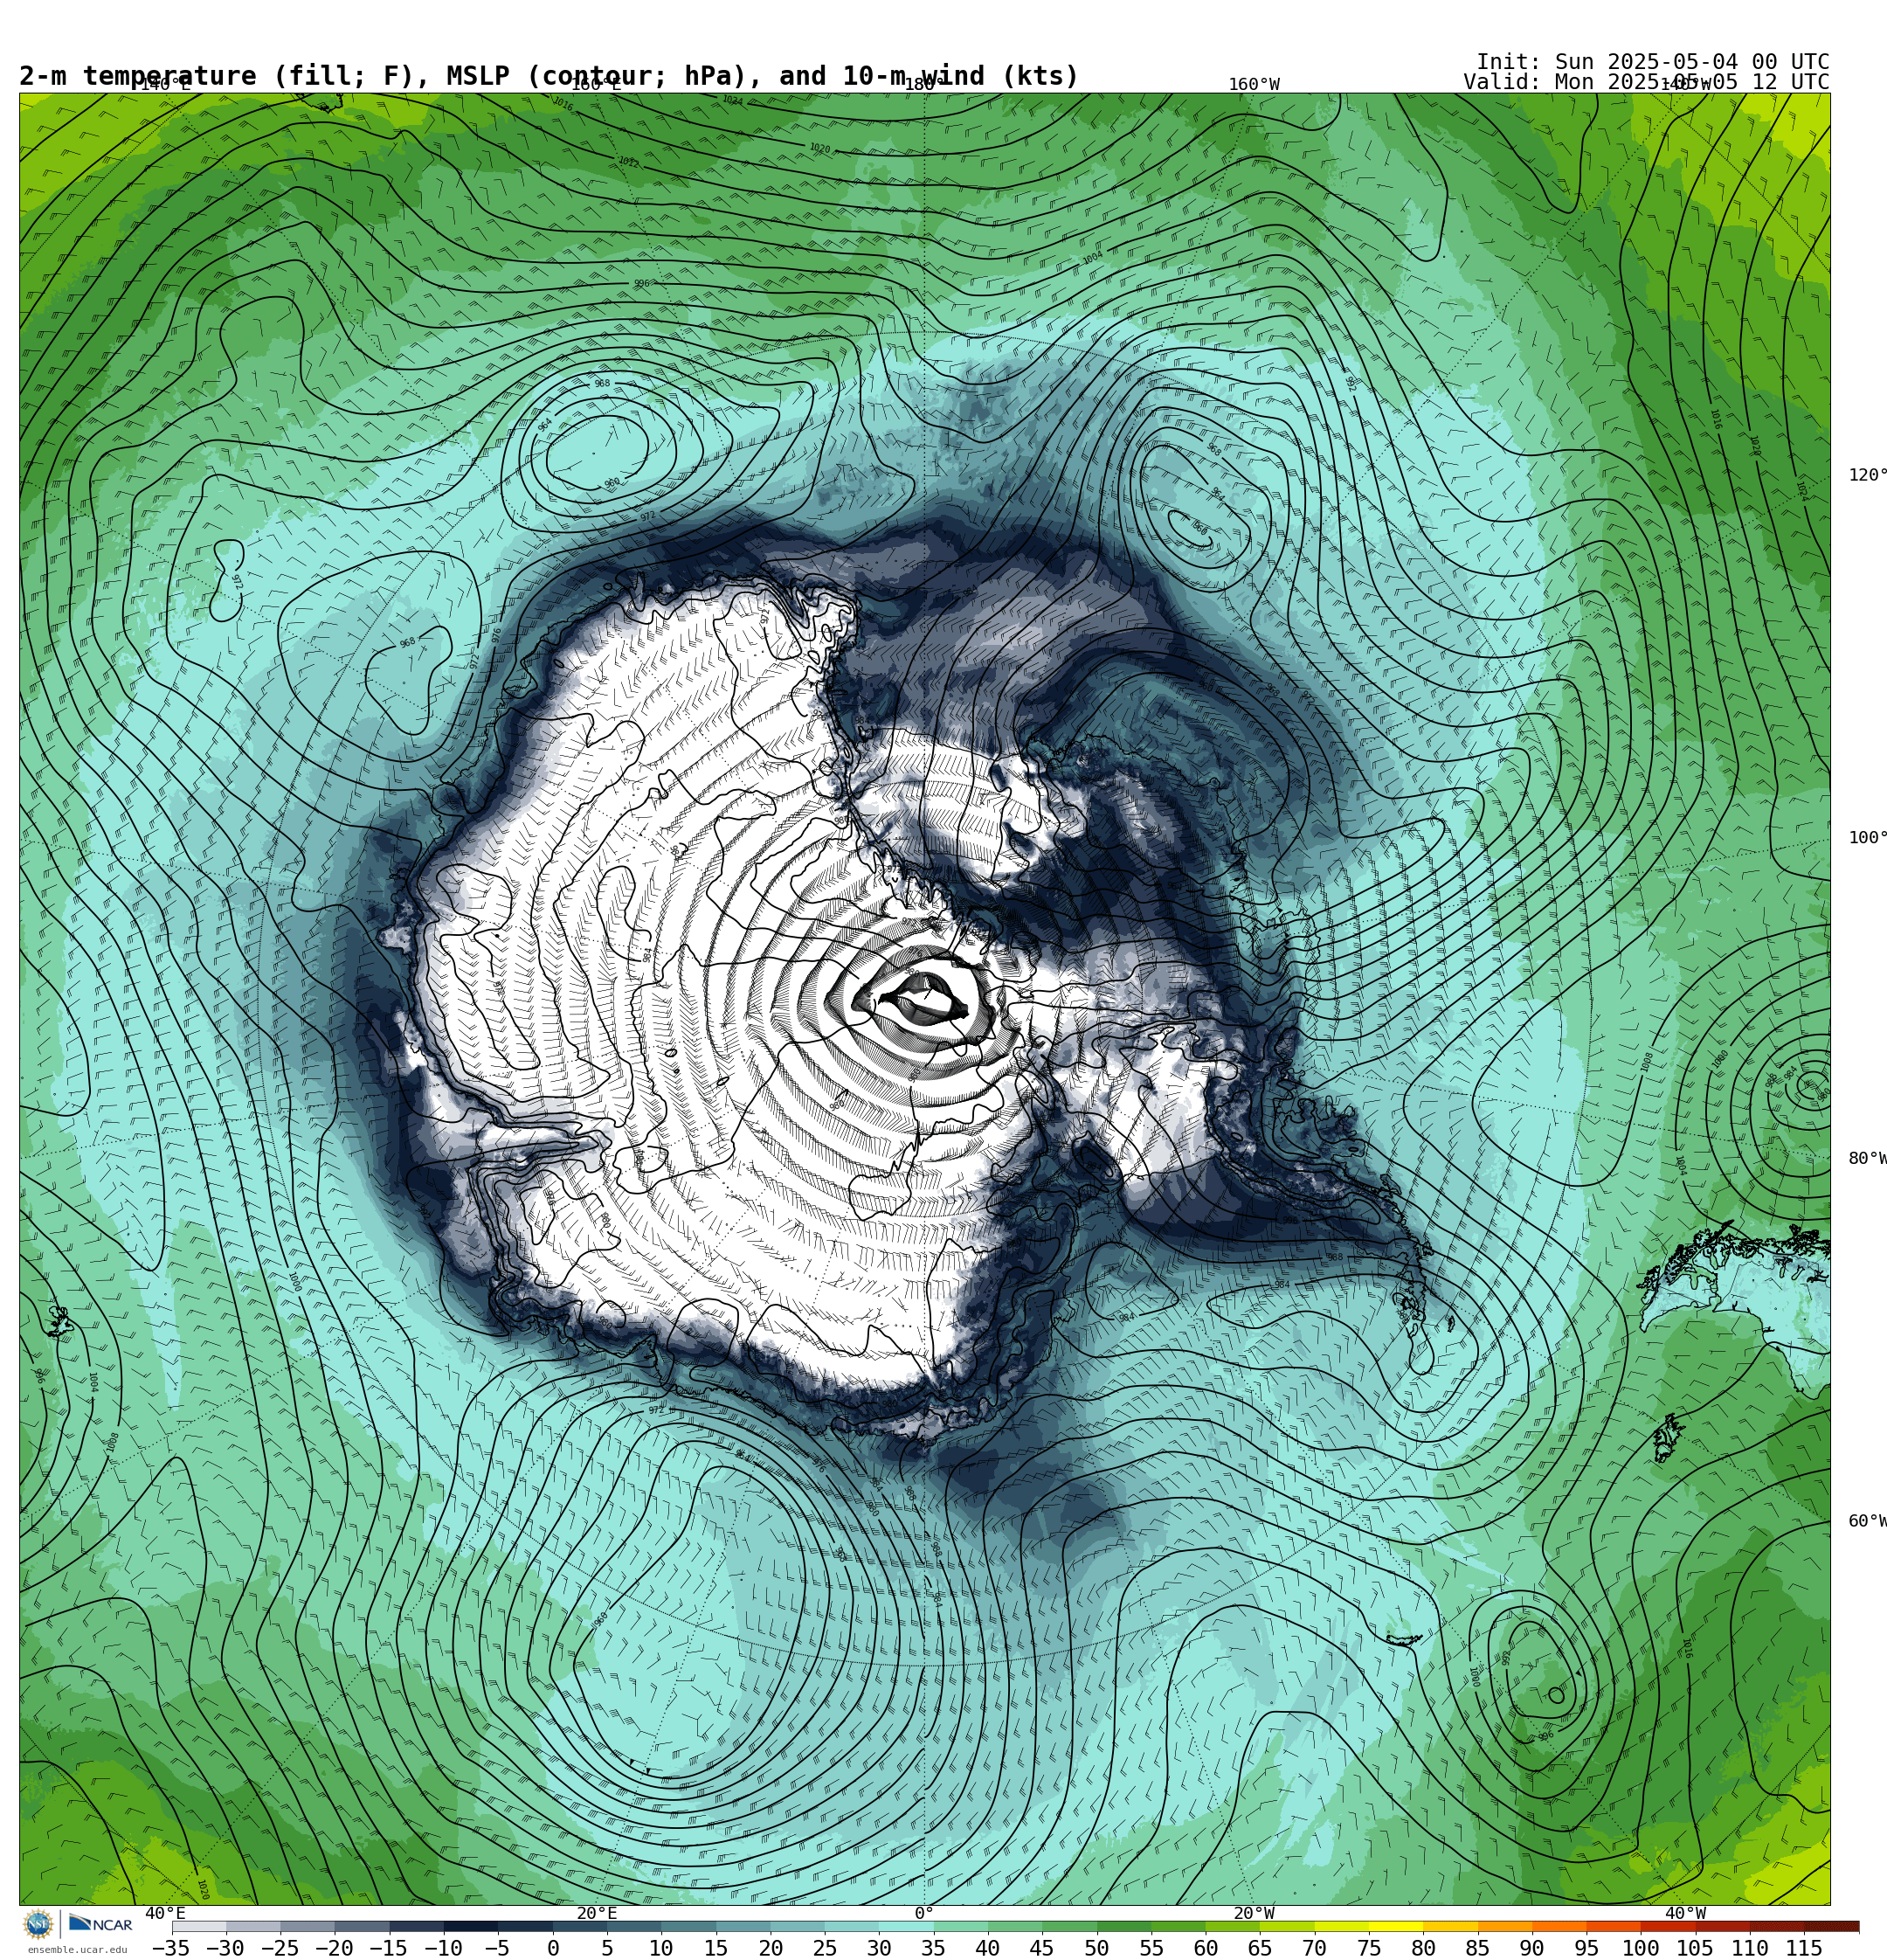
Task: Click the 70 colorbar tick label
Action: tap(1315, 1948)
